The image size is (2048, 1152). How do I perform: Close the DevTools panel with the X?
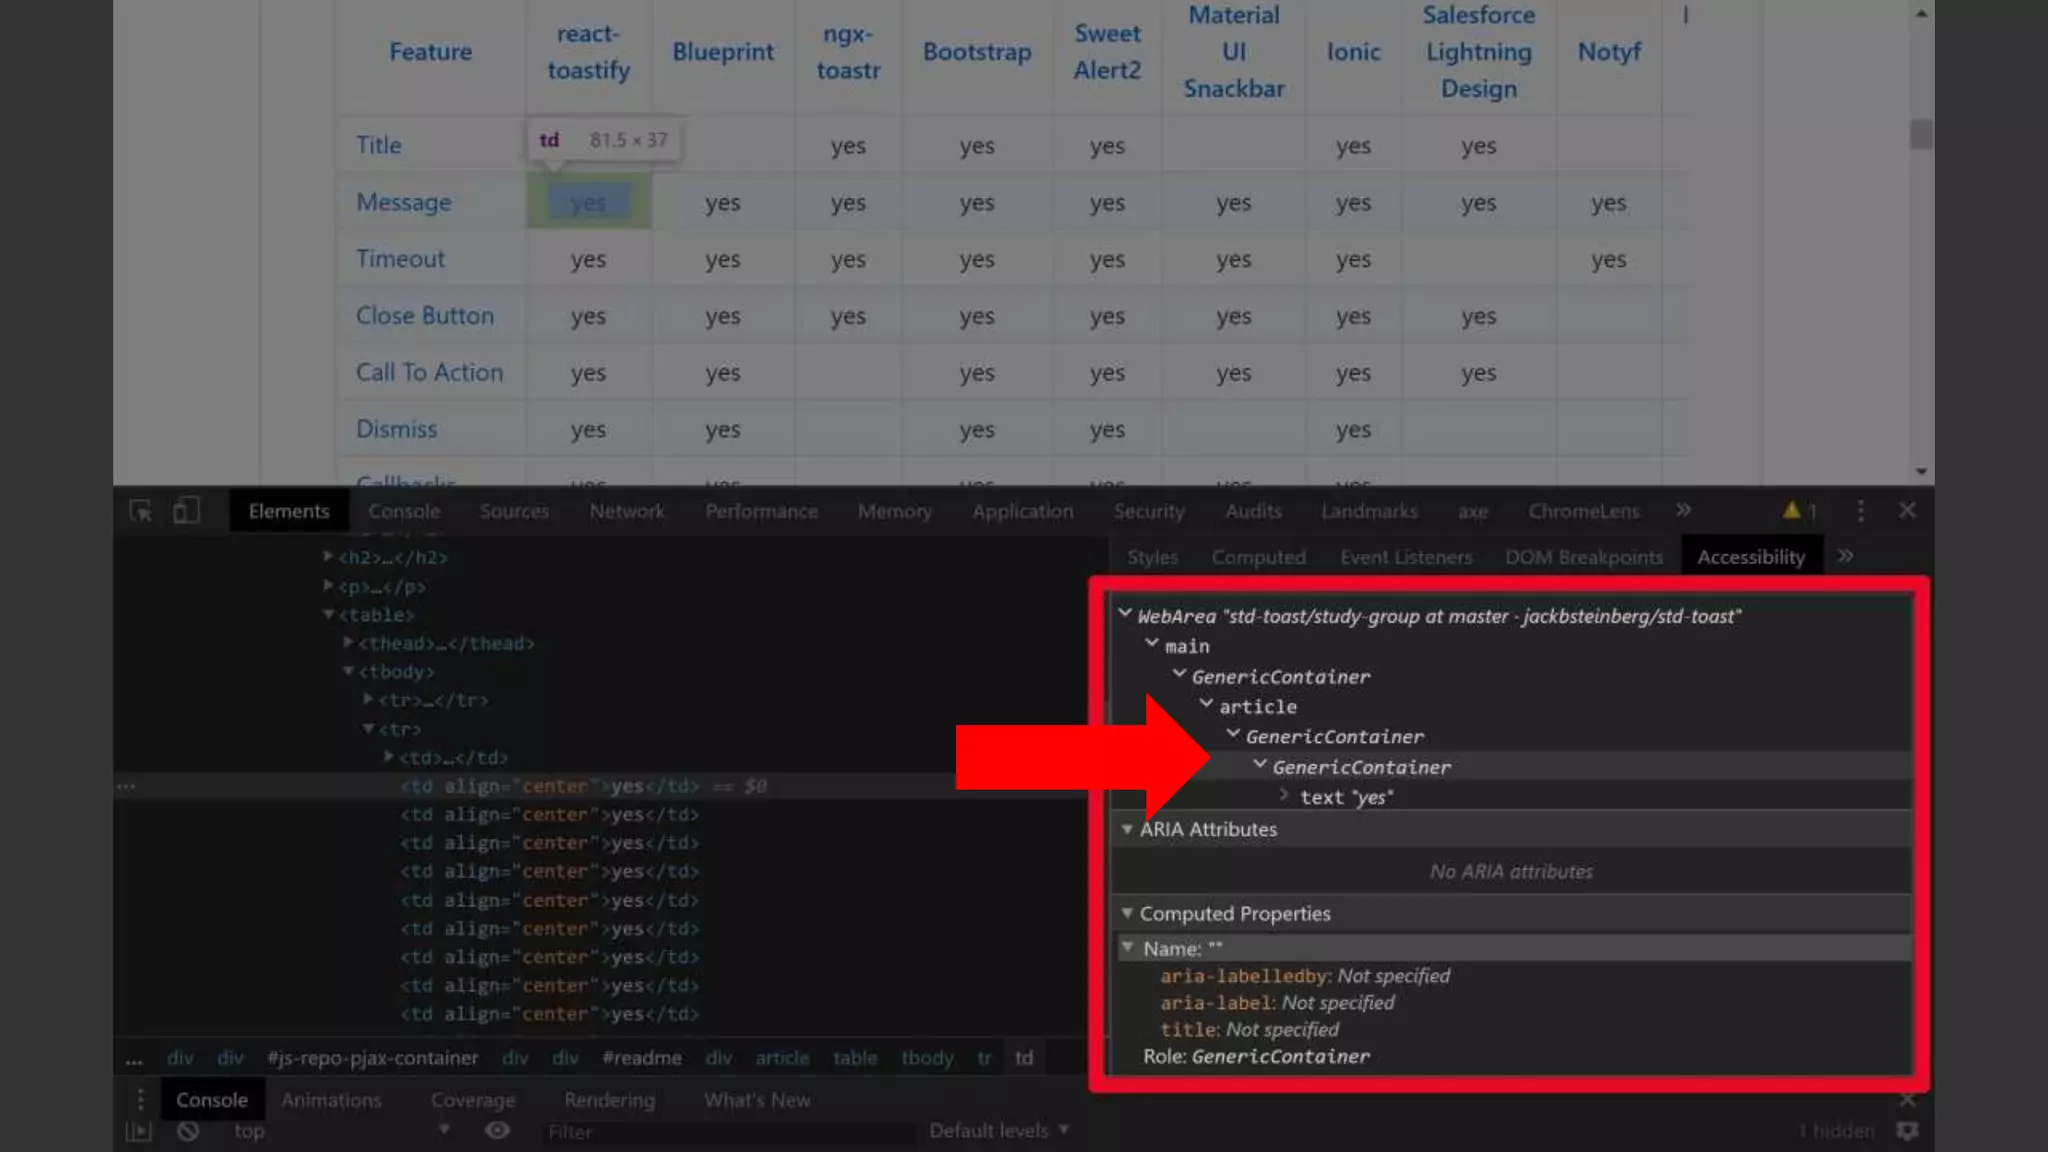(x=1907, y=510)
